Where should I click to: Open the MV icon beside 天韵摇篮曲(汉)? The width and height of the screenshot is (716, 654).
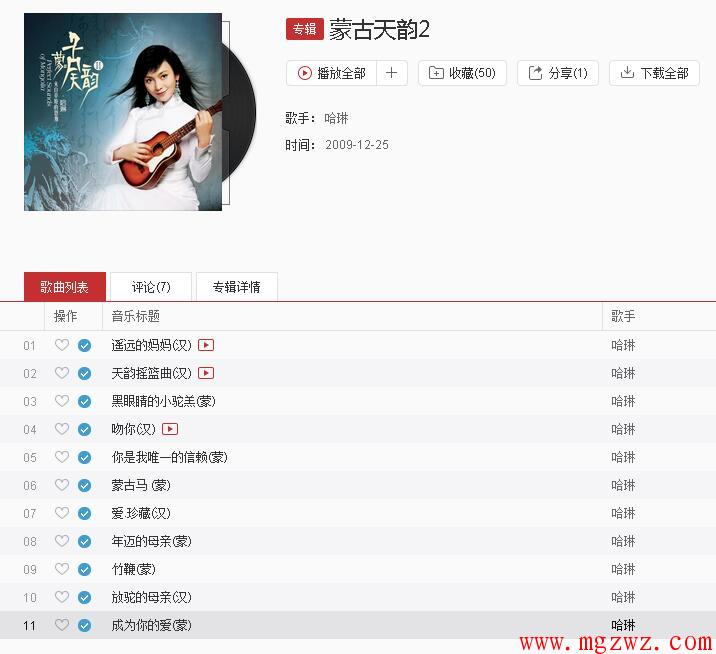click(x=206, y=373)
